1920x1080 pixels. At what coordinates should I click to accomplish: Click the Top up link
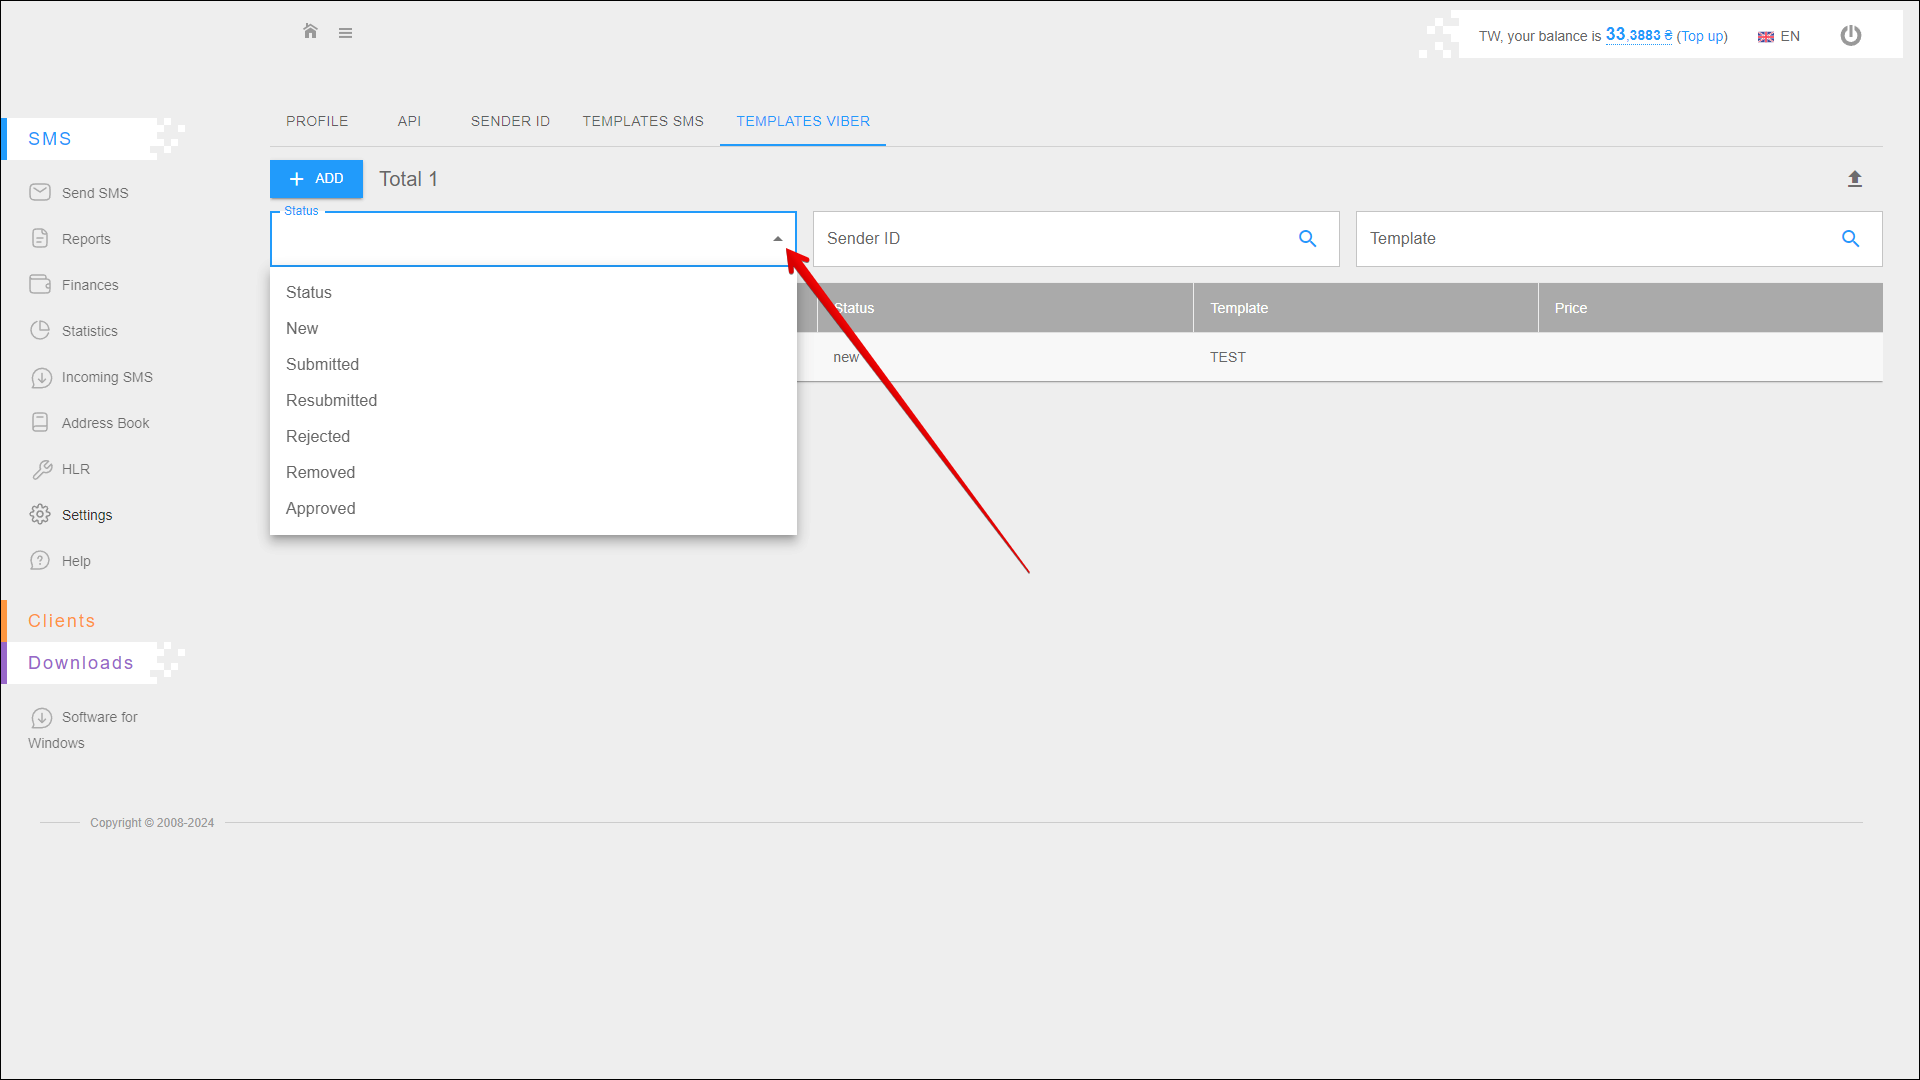[x=1701, y=37]
